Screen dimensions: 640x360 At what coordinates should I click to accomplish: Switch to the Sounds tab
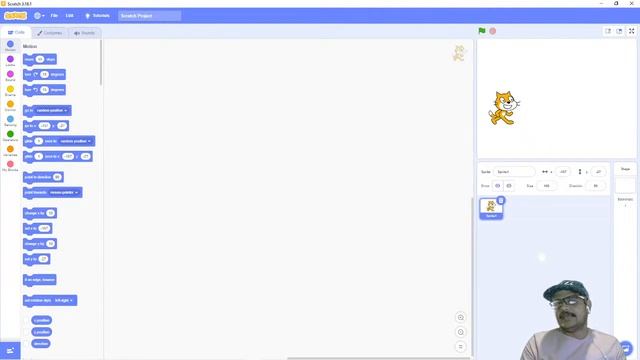coord(84,33)
